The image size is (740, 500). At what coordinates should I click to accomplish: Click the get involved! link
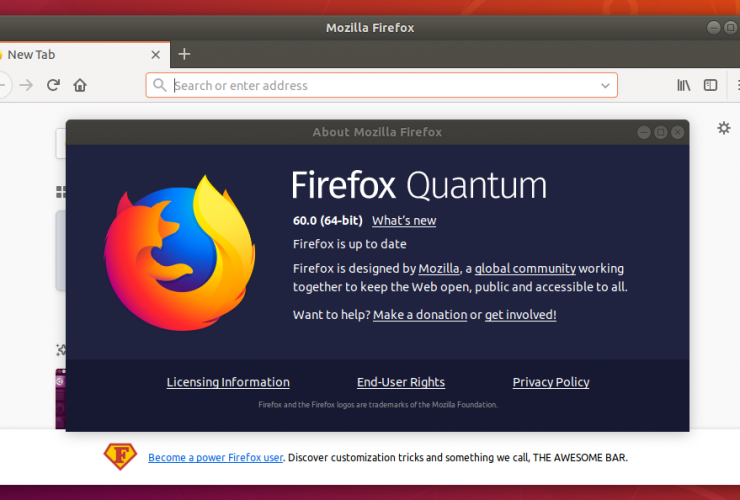[520, 314]
